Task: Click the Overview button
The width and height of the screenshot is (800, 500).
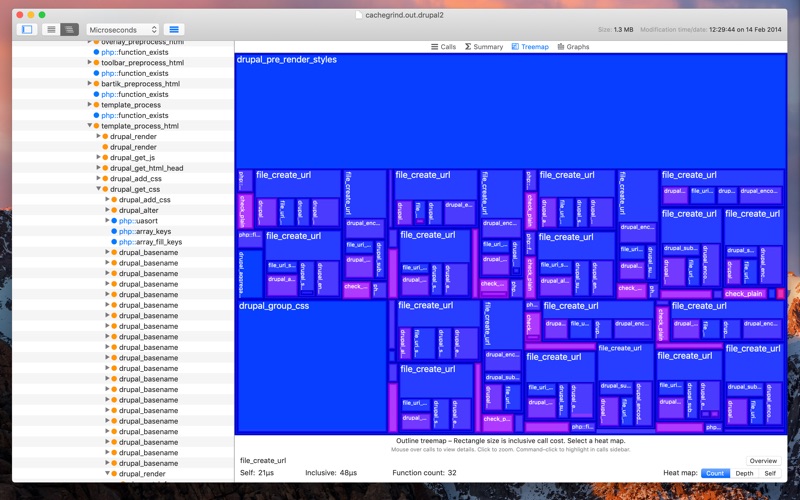Action: pos(763,461)
